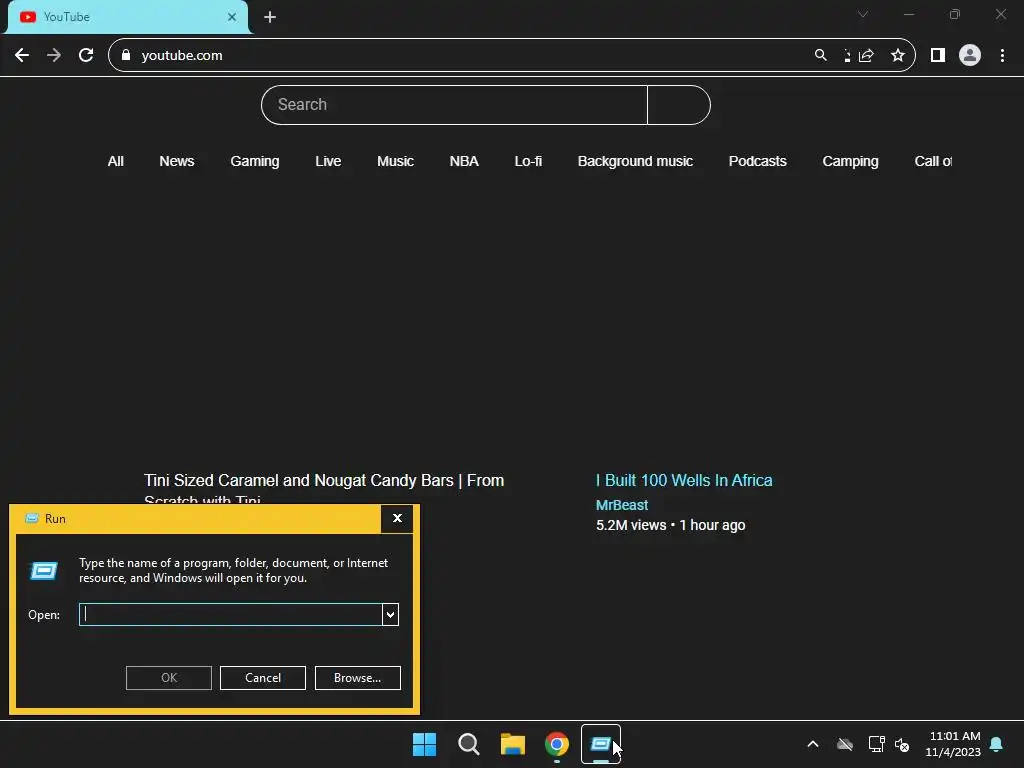This screenshot has width=1024, height=768.
Task: Show hidden system tray icons
Action: click(x=813, y=744)
